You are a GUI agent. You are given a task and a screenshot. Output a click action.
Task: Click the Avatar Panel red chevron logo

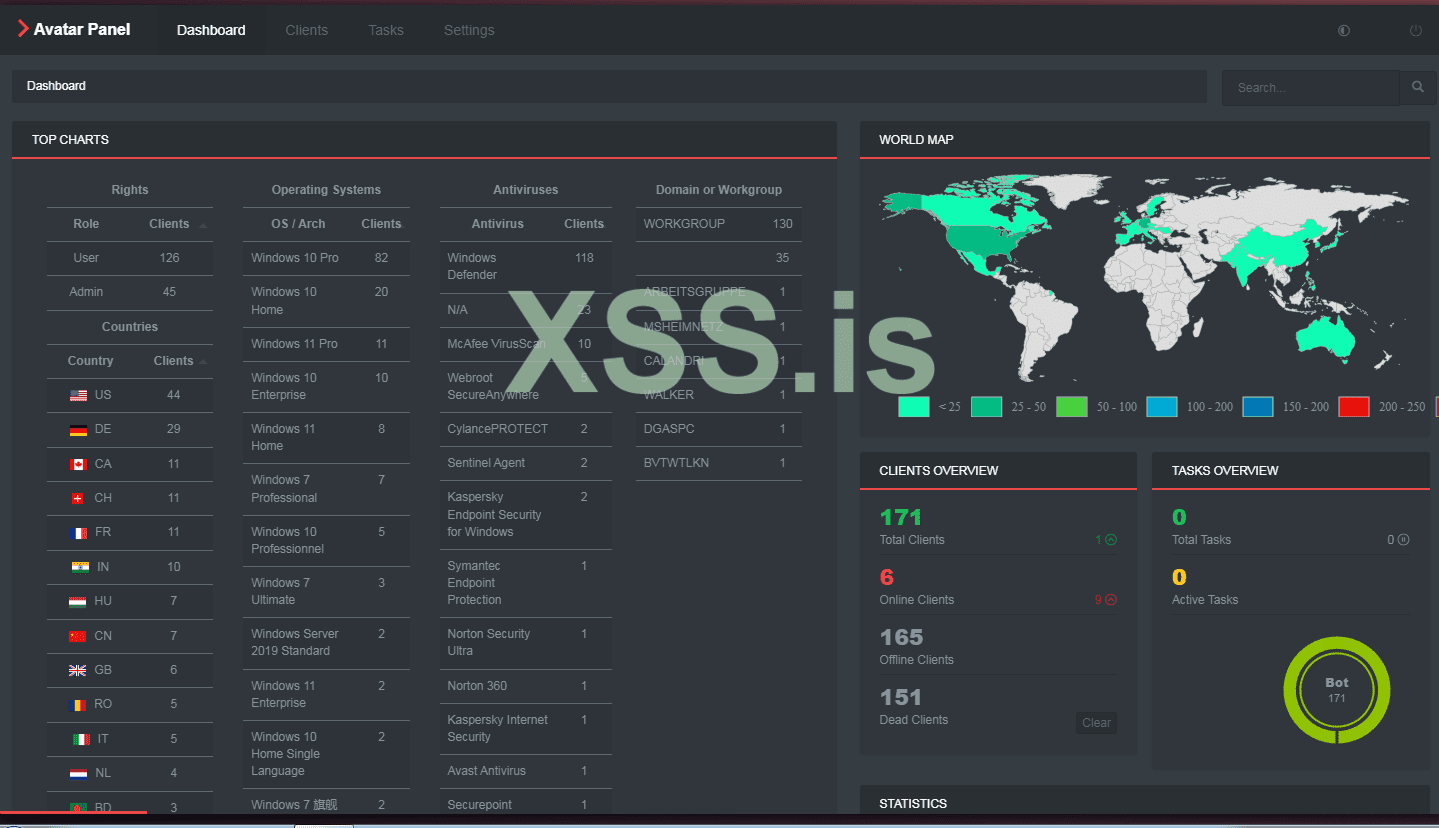tap(22, 29)
